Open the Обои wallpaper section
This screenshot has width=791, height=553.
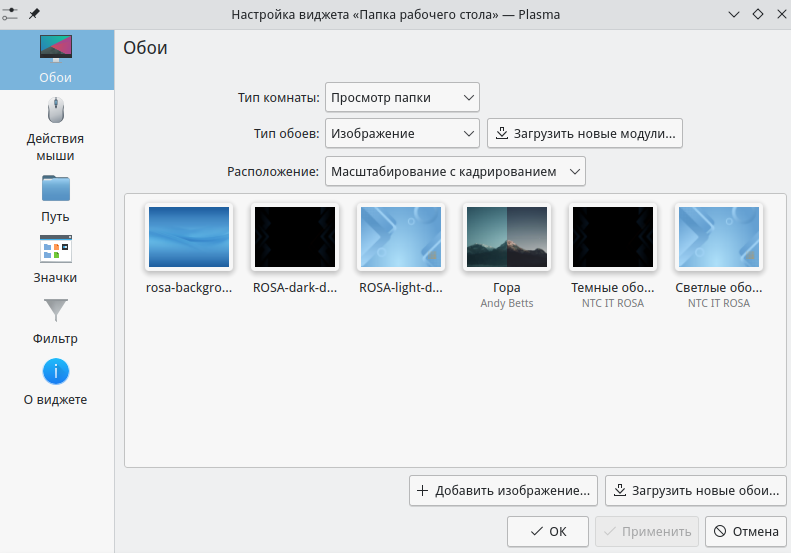coord(56,59)
